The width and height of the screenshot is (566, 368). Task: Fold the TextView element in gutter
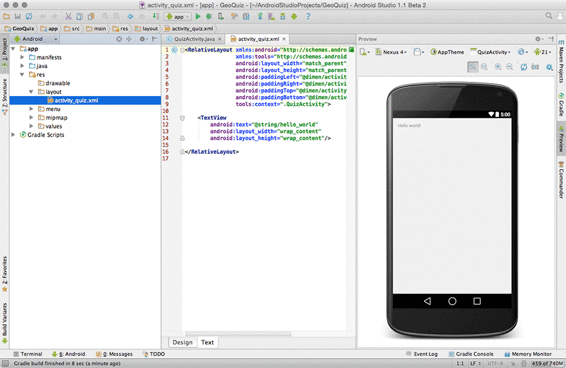coord(182,118)
